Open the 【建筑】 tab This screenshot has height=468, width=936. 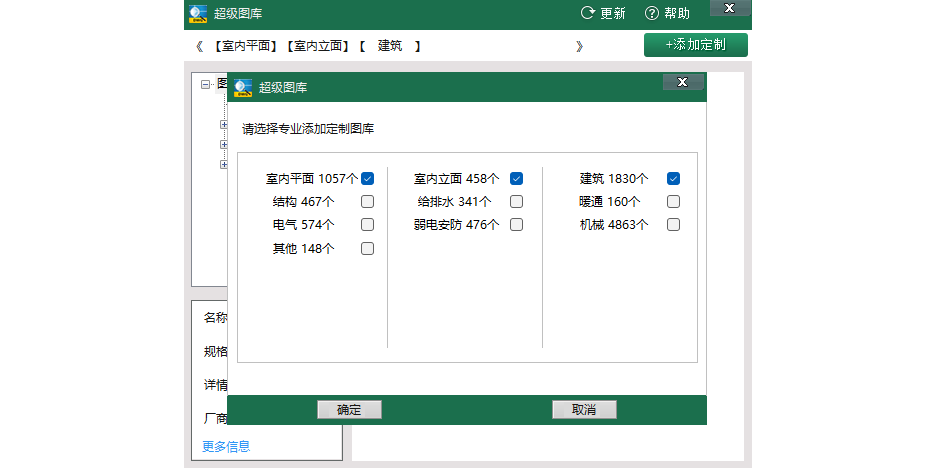pos(390,46)
